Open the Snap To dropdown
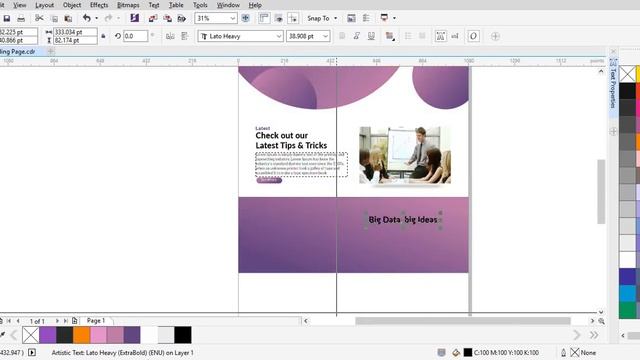640x360 pixels. (x=322, y=18)
